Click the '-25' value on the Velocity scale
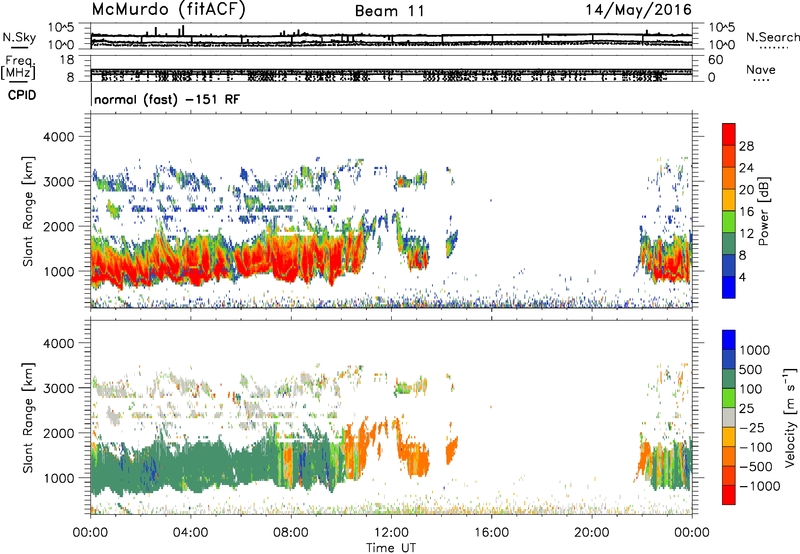Screen dimensions: 800x554 pyautogui.click(x=753, y=428)
